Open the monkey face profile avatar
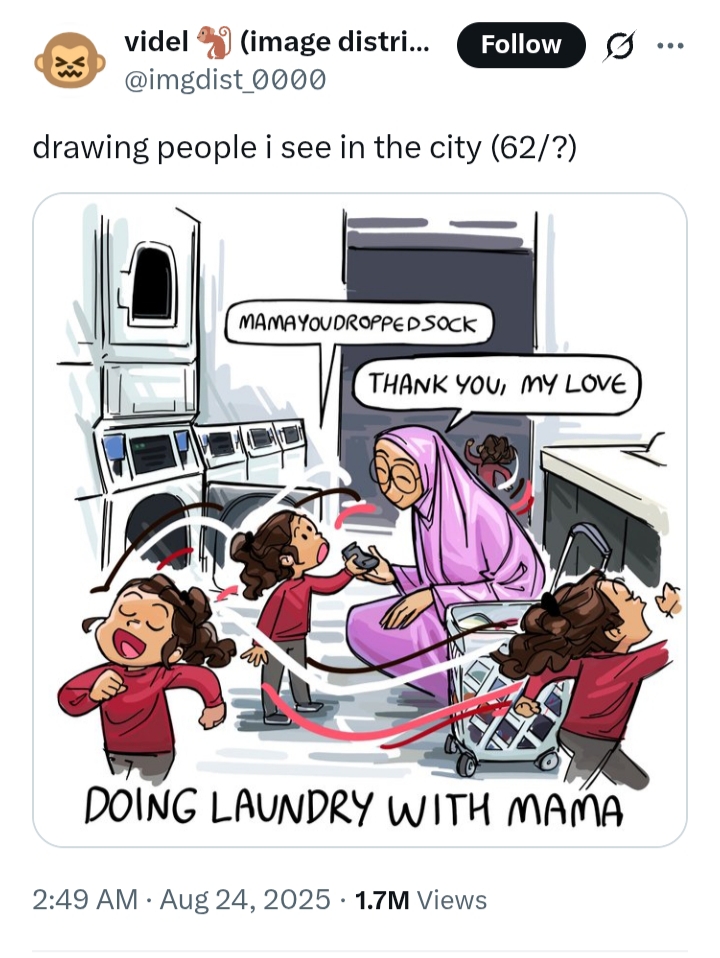The height and width of the screenshot is (958, 720). point(69,60)
